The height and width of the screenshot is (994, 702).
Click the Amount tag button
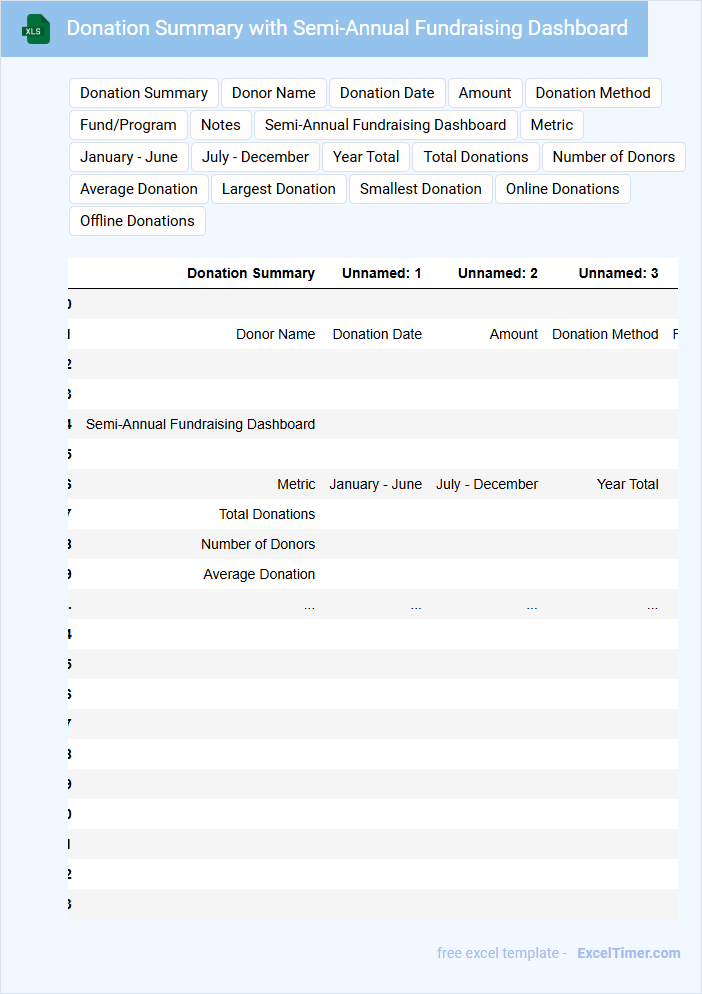[485, 93]
